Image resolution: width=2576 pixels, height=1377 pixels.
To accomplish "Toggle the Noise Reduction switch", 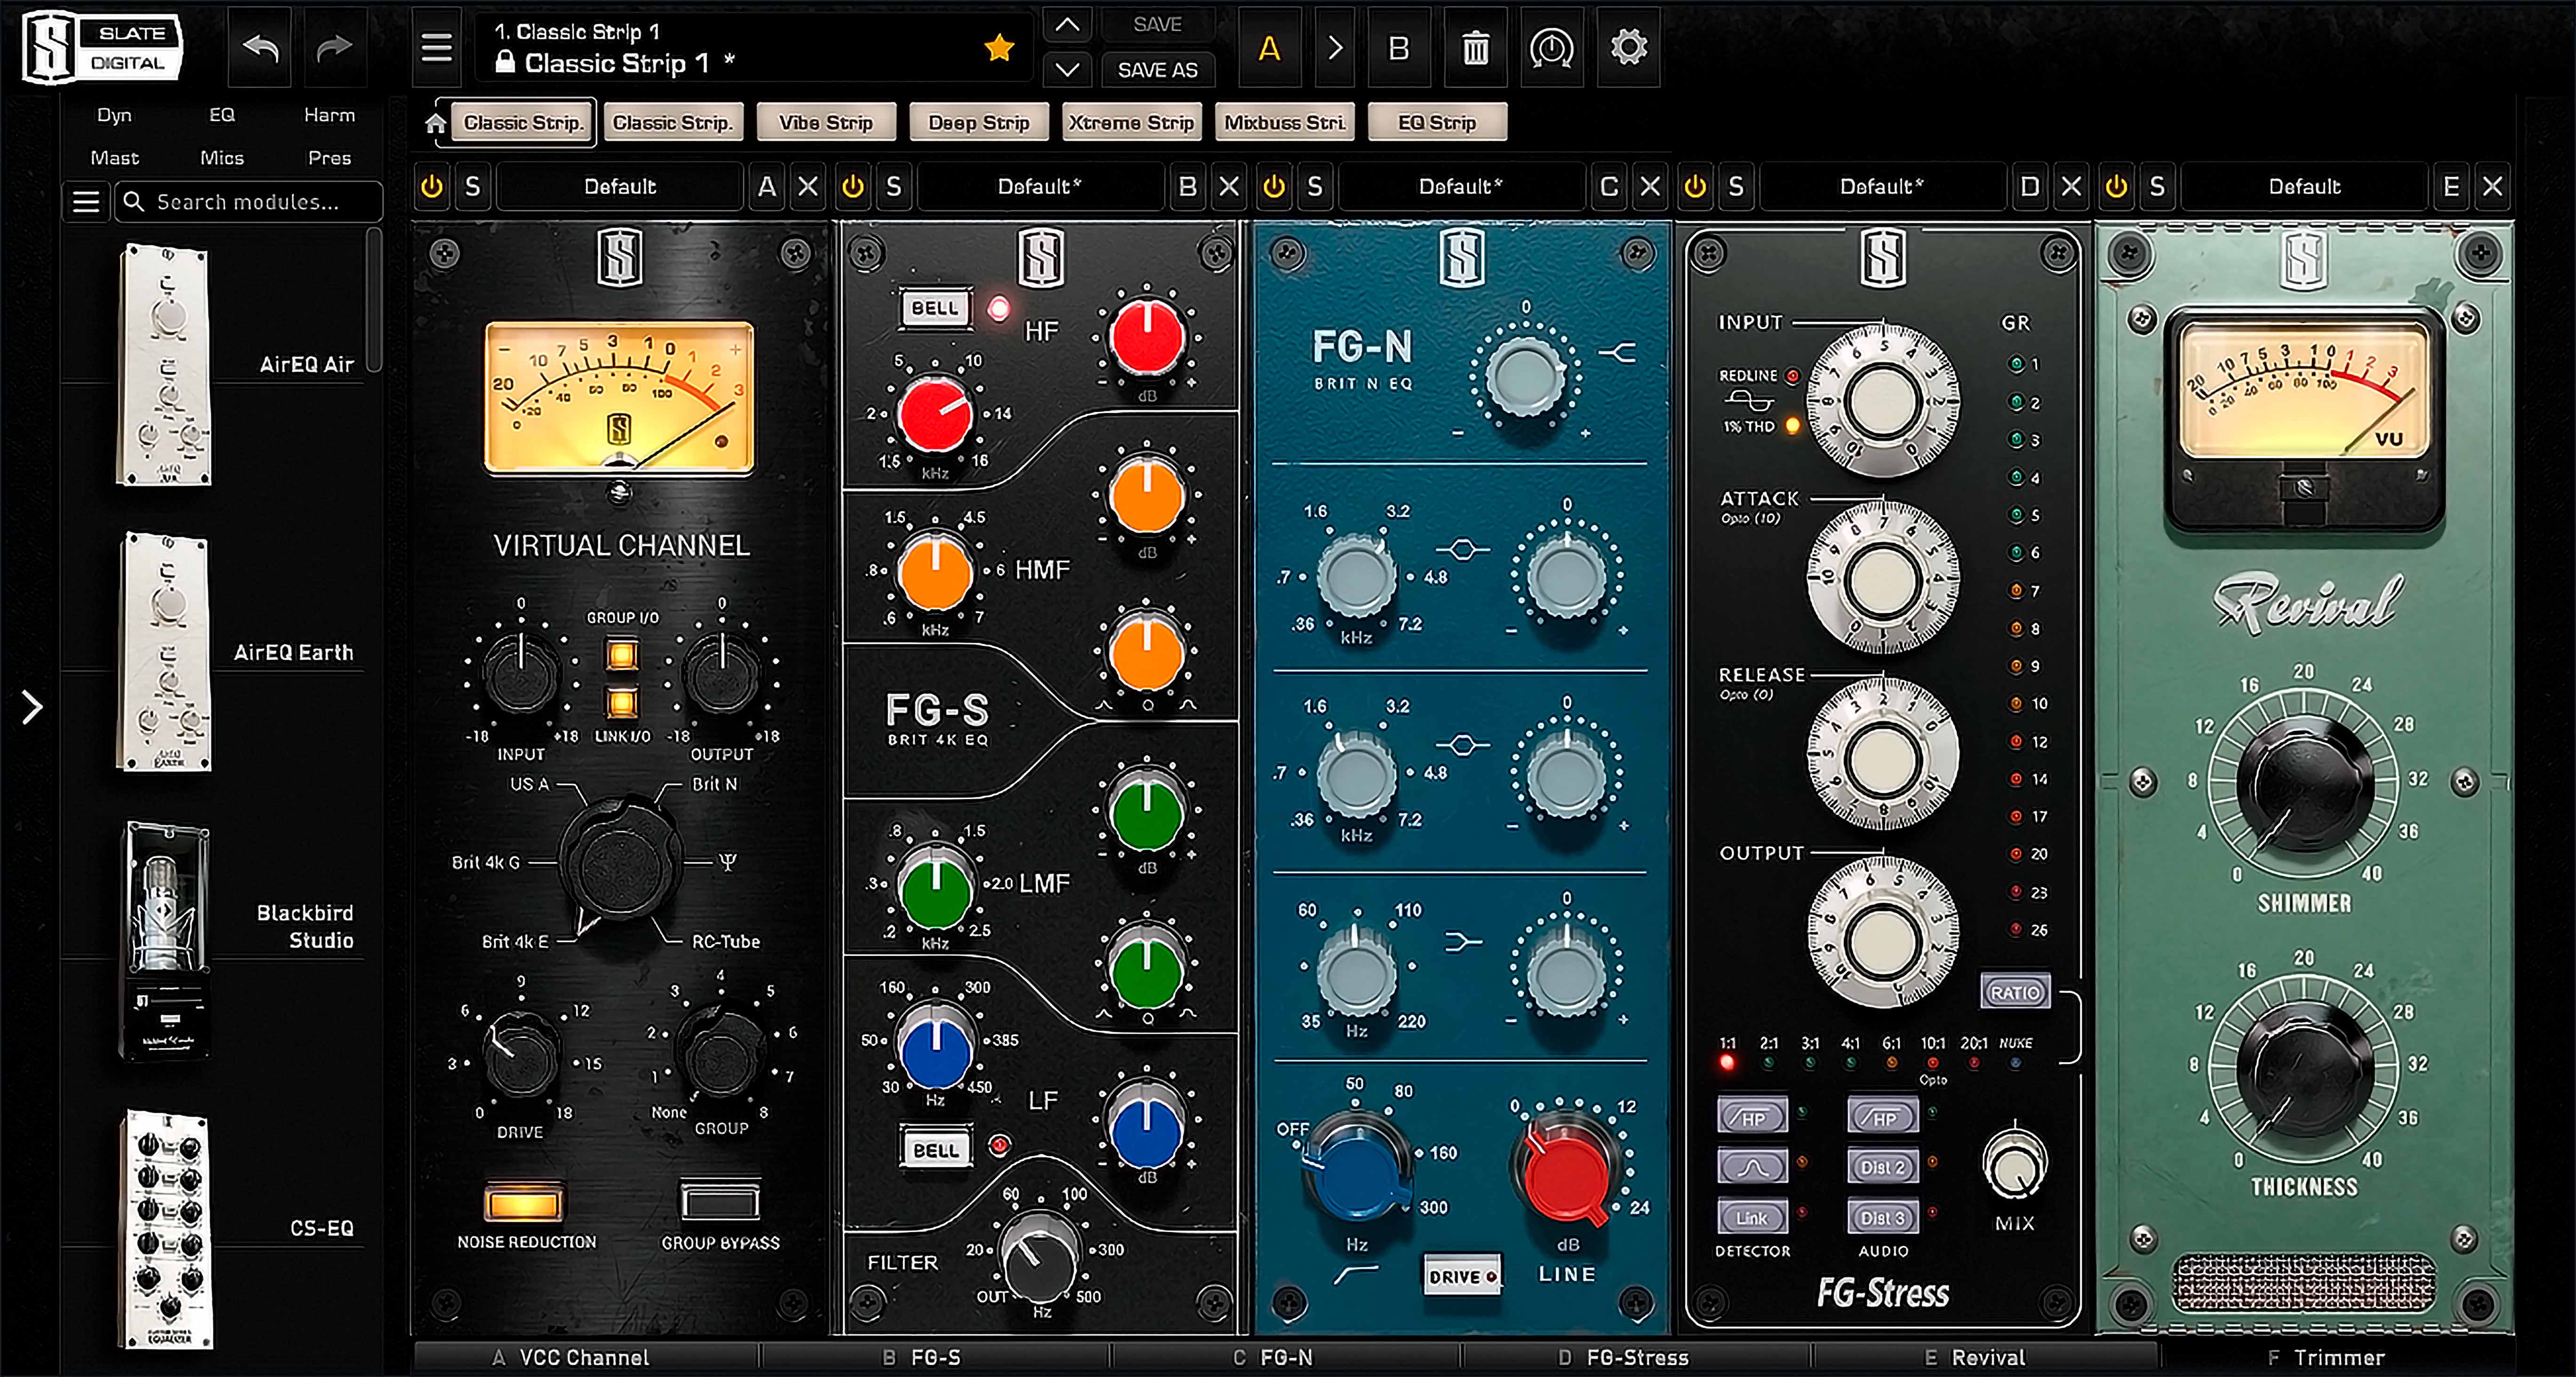I will 523,1203.
